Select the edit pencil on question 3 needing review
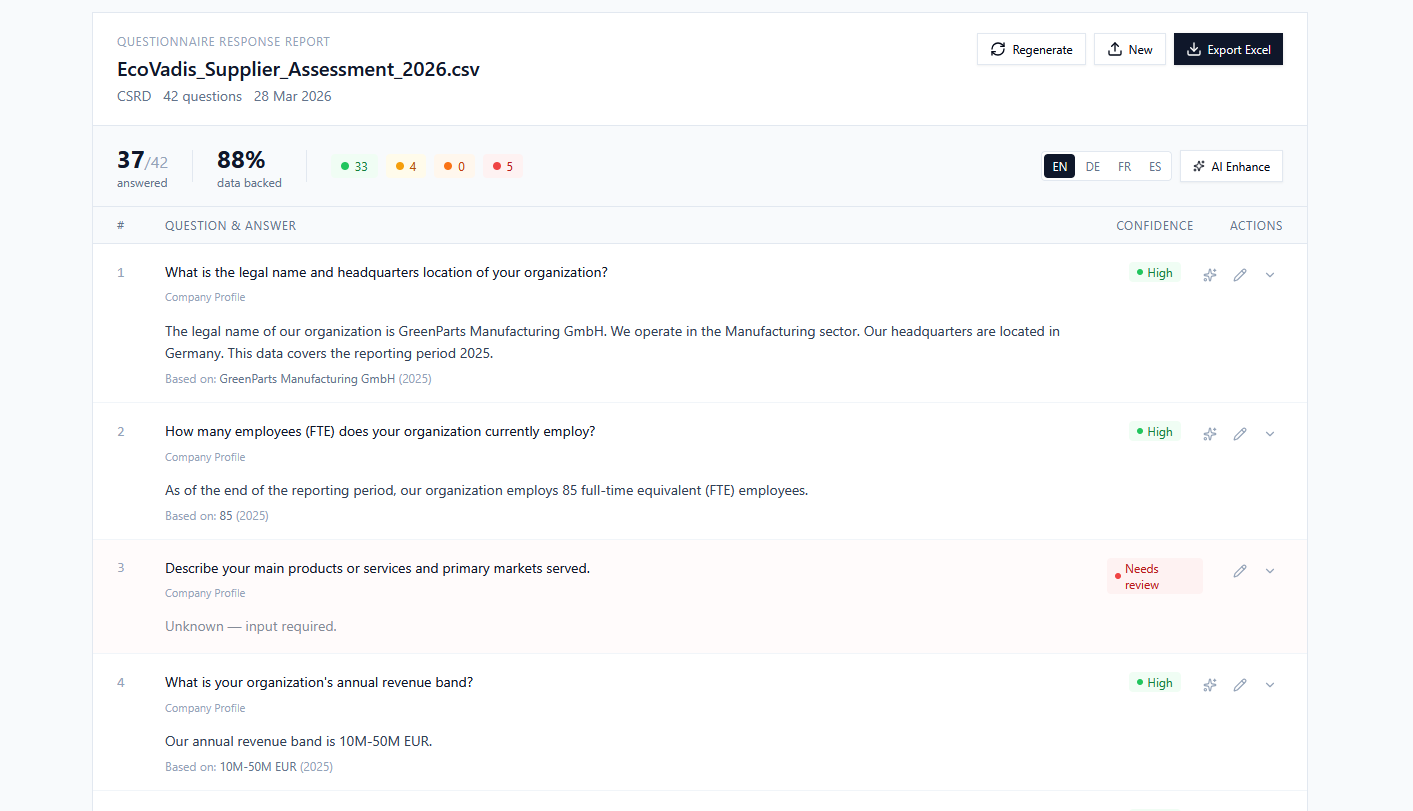The image size is (1413, 811). pyautogui.click(x=1240, y=570)
